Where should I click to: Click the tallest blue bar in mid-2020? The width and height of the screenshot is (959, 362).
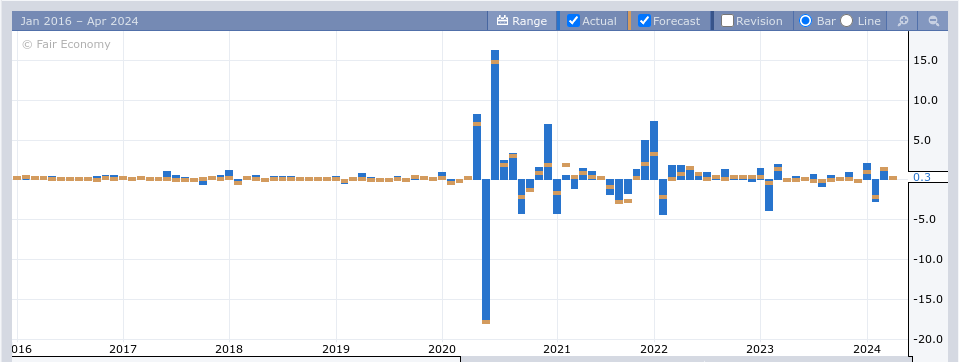(x=495, y=114)
